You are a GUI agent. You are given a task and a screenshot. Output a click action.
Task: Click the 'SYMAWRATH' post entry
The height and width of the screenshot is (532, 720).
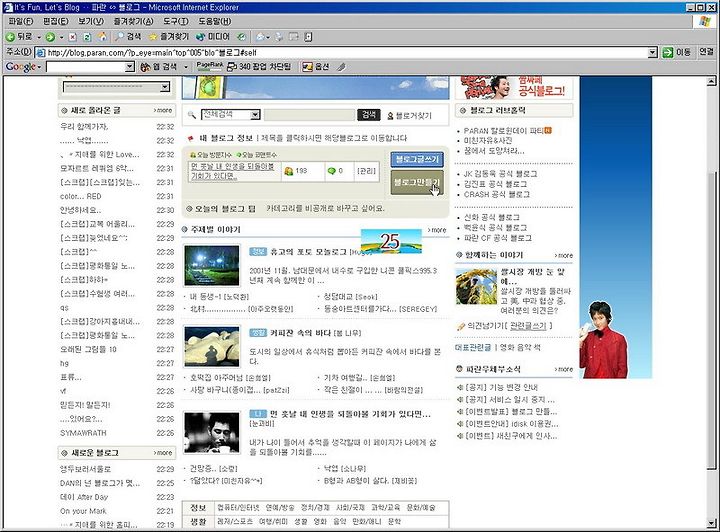click(x=83, y=433)
